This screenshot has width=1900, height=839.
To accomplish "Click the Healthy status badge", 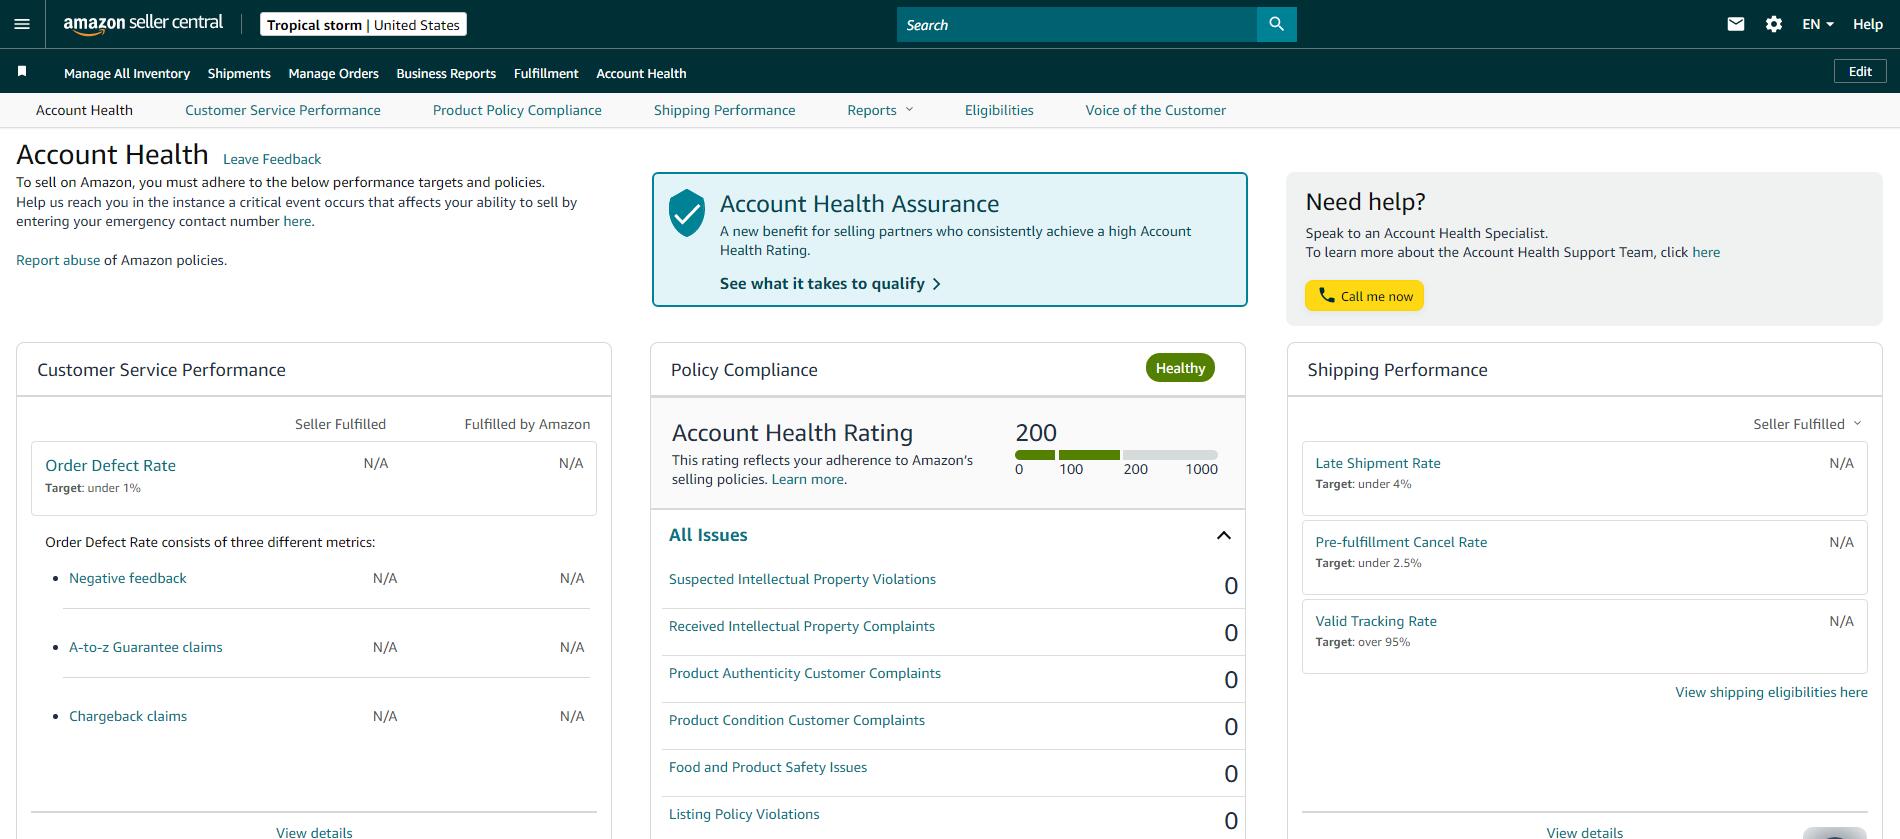I will click(x=1180, y=368).
